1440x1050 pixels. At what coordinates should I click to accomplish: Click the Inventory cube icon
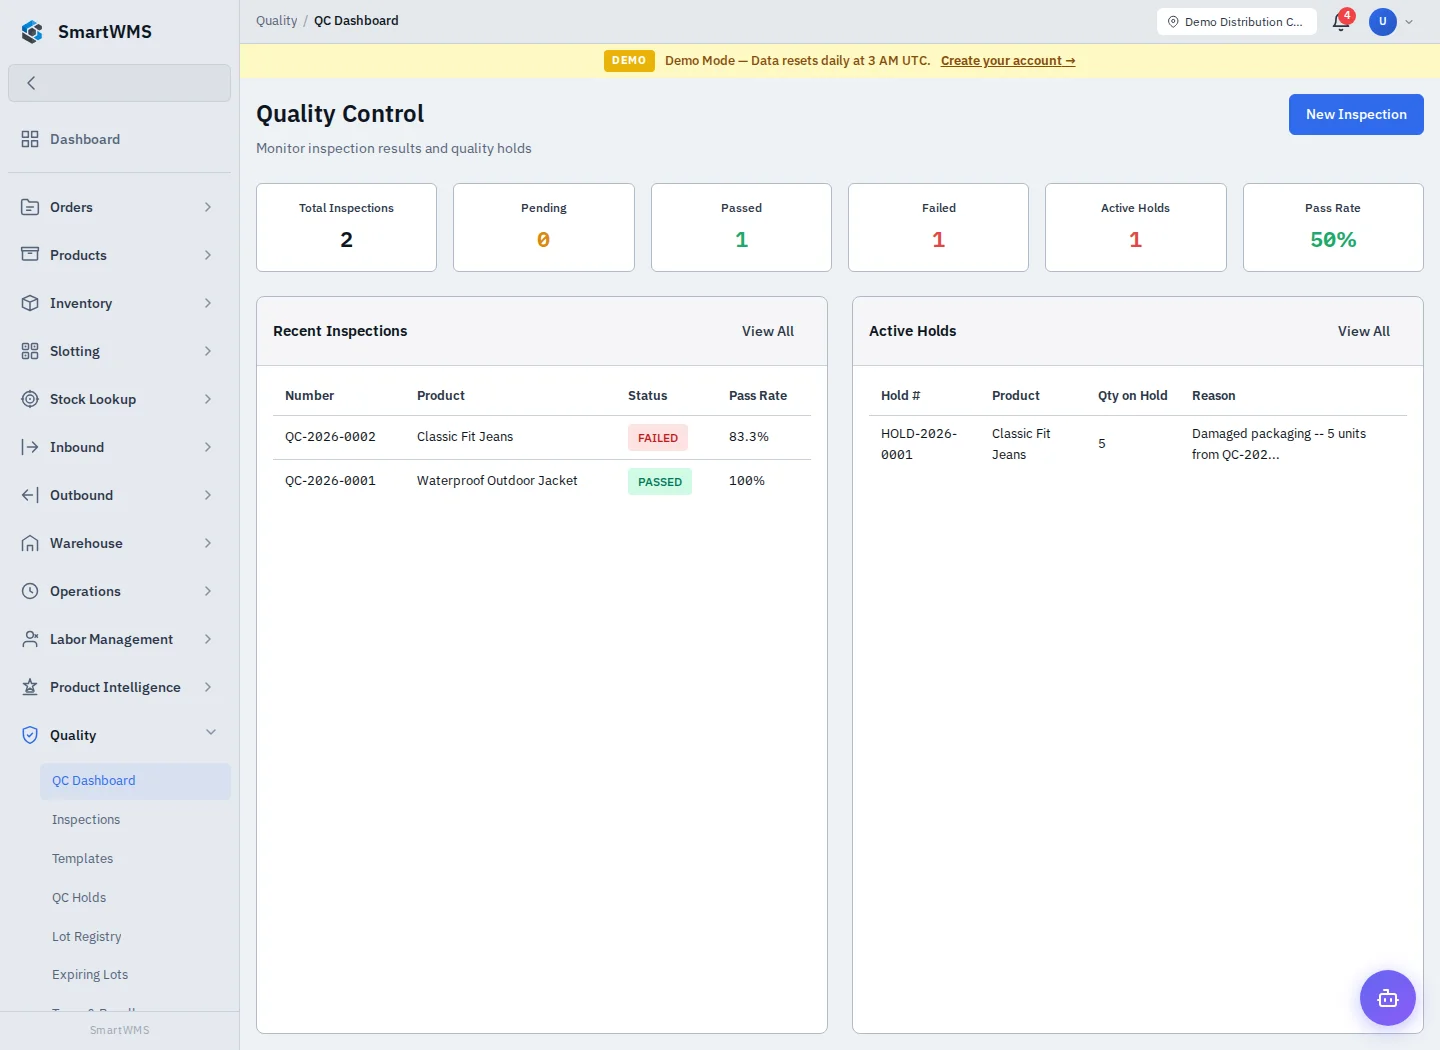coord(30,303)
